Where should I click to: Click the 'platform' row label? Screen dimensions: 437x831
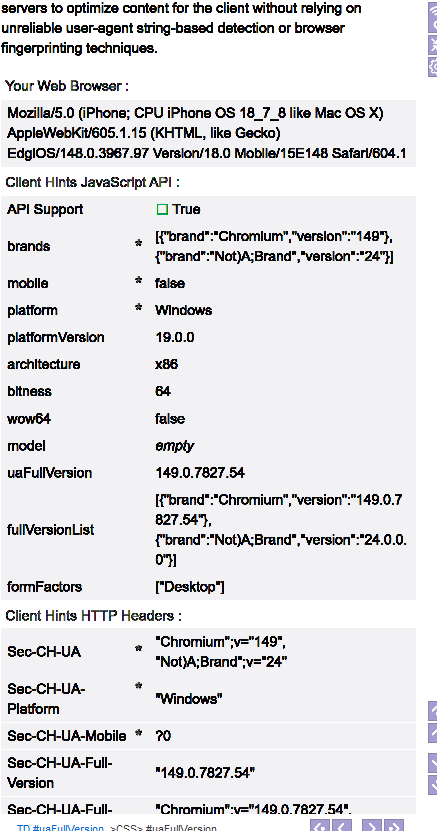click(x=32, y=311)
